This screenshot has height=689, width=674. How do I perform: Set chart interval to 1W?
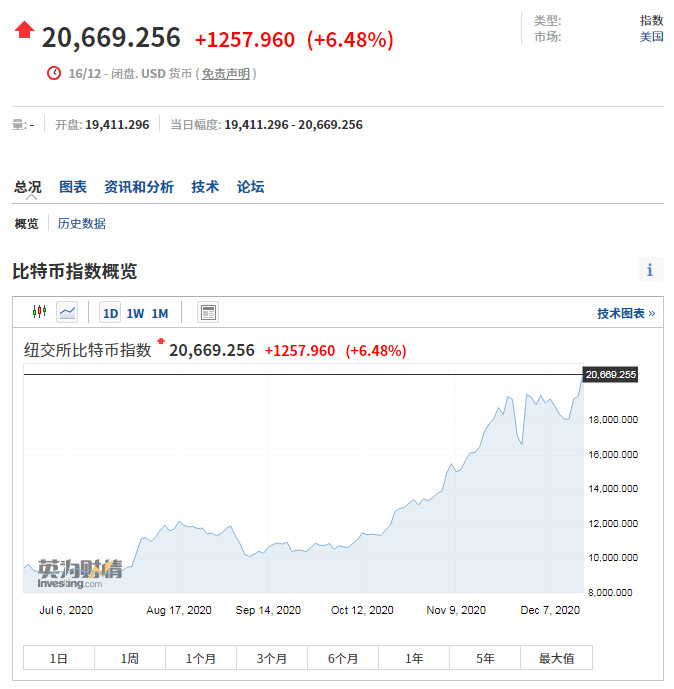[x=135, y=313]
